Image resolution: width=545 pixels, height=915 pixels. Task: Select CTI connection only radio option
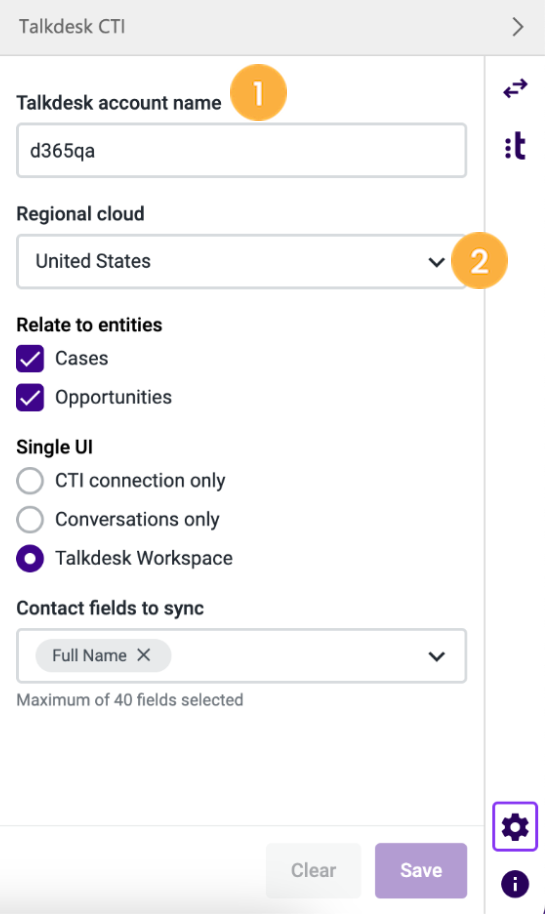pyautogui.click(x=30, y=481)
